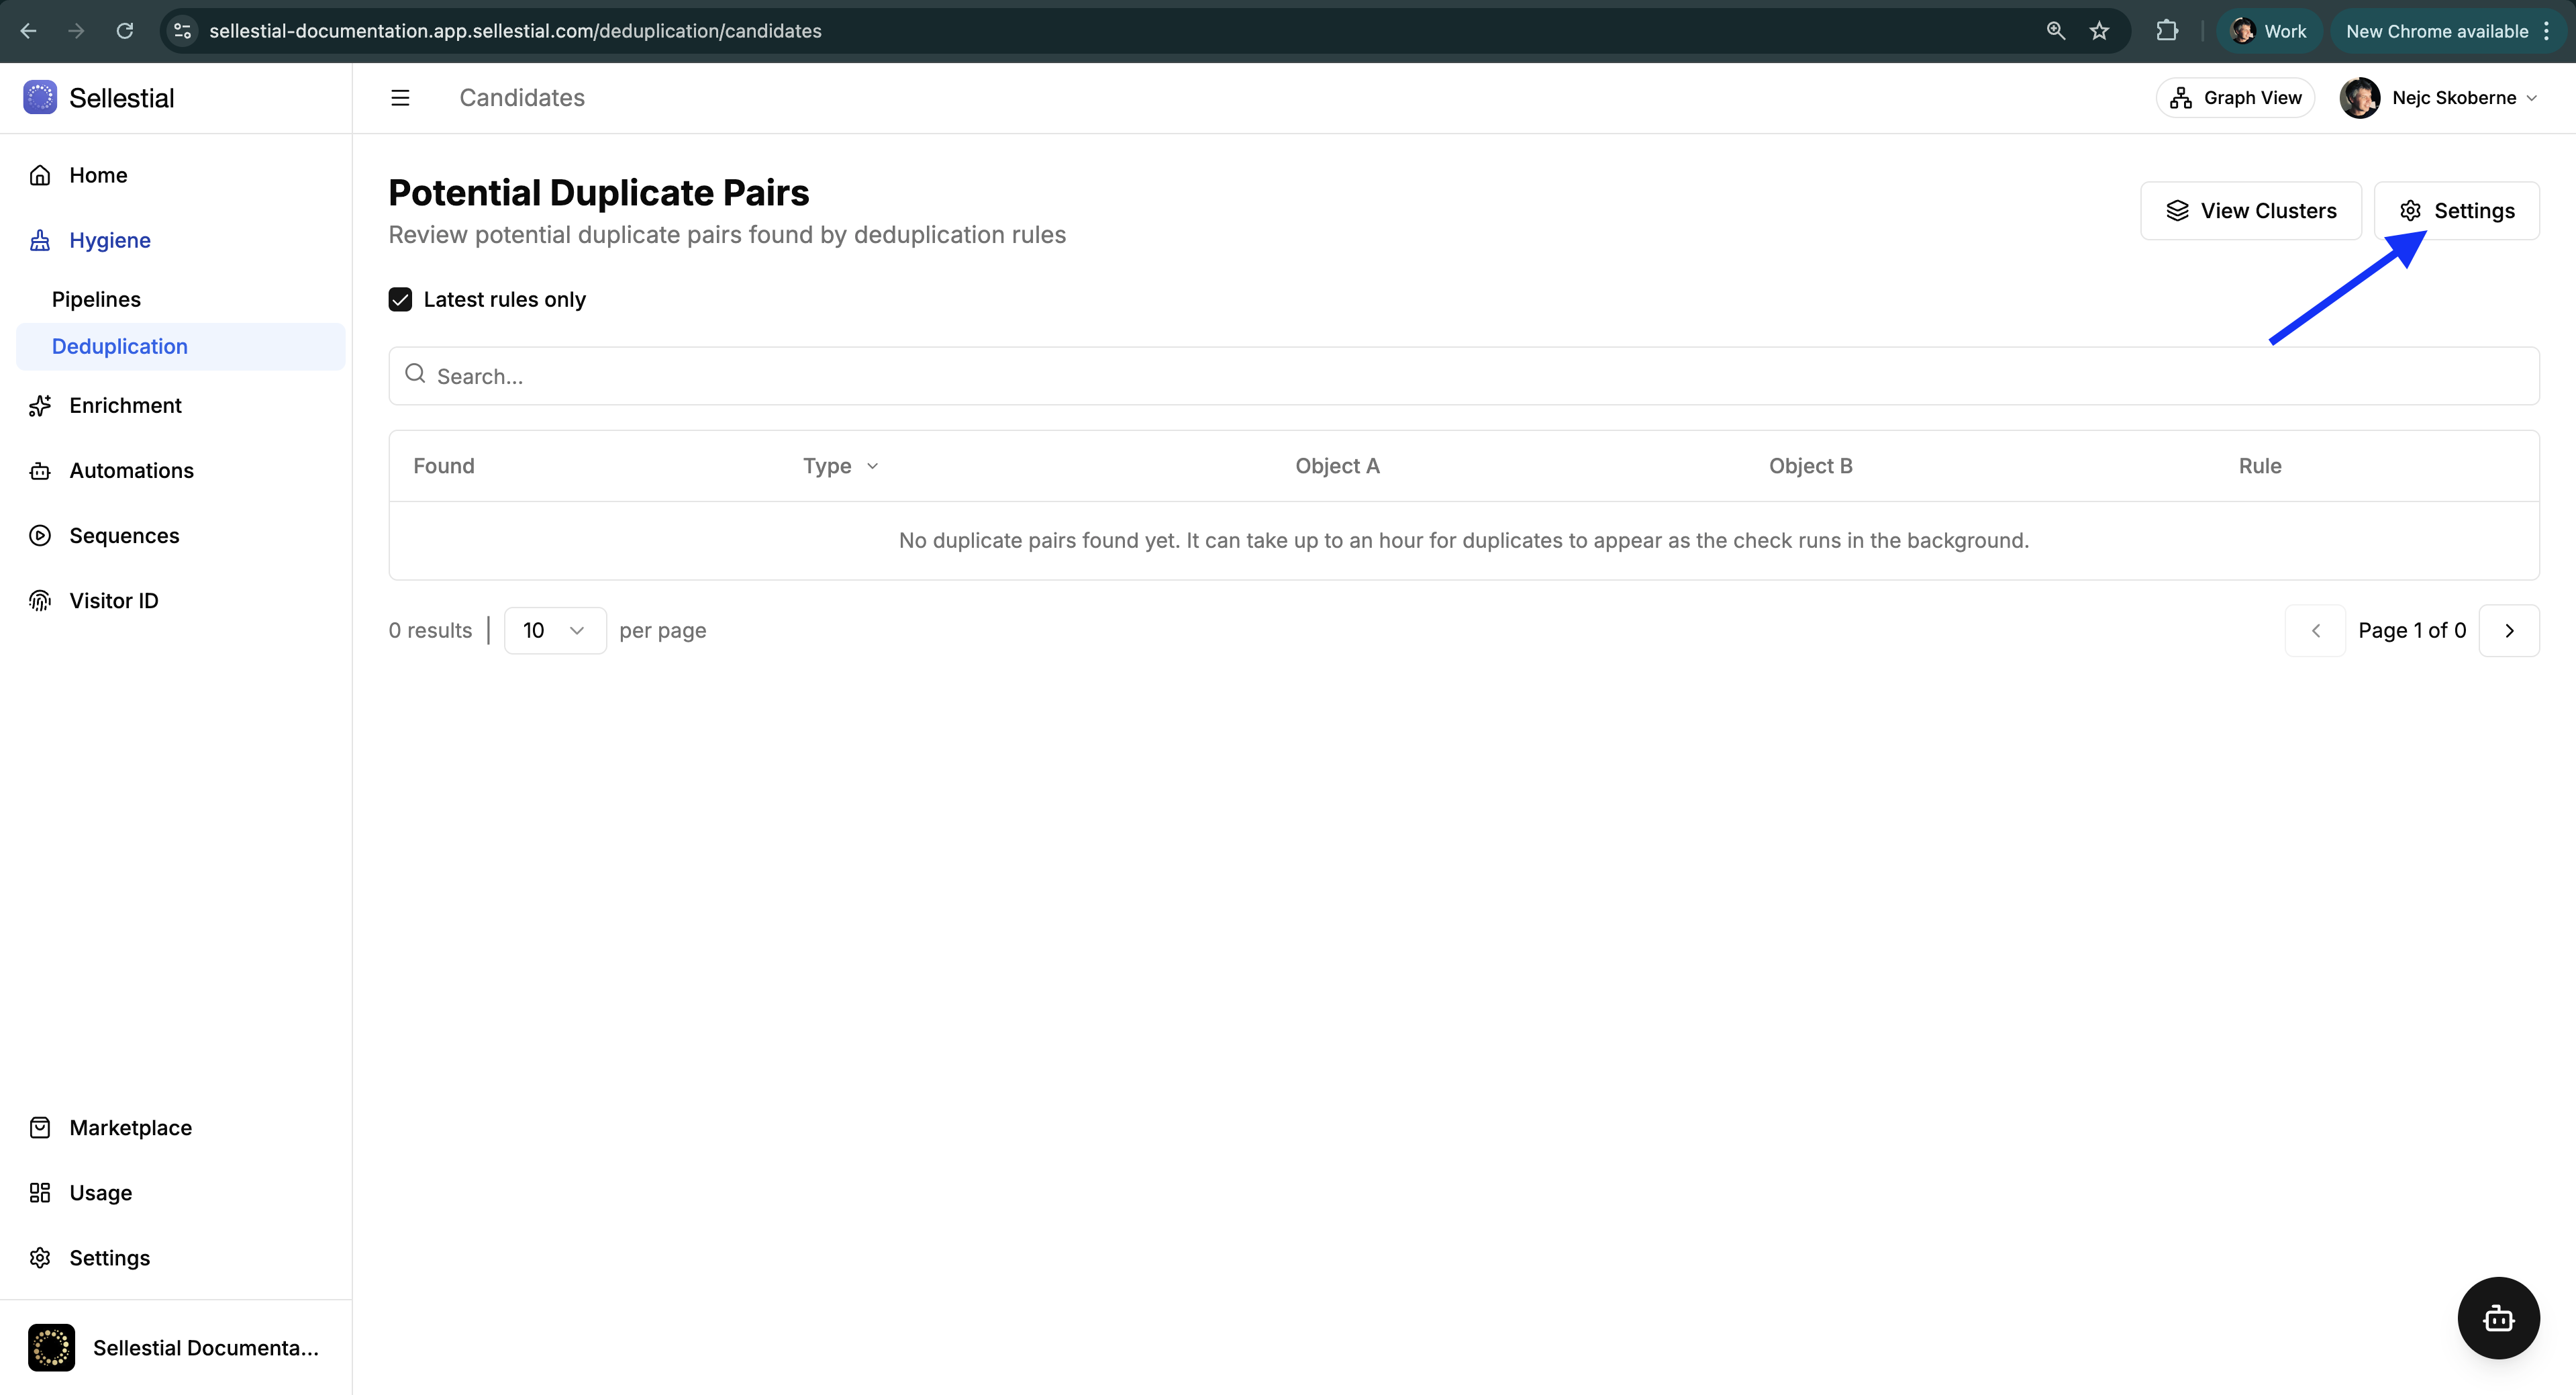Viewport: 2576px width, 1395px height.
Task: Reload the page with refresh icon
Action: pyautogui.click(x=125, y=31)
